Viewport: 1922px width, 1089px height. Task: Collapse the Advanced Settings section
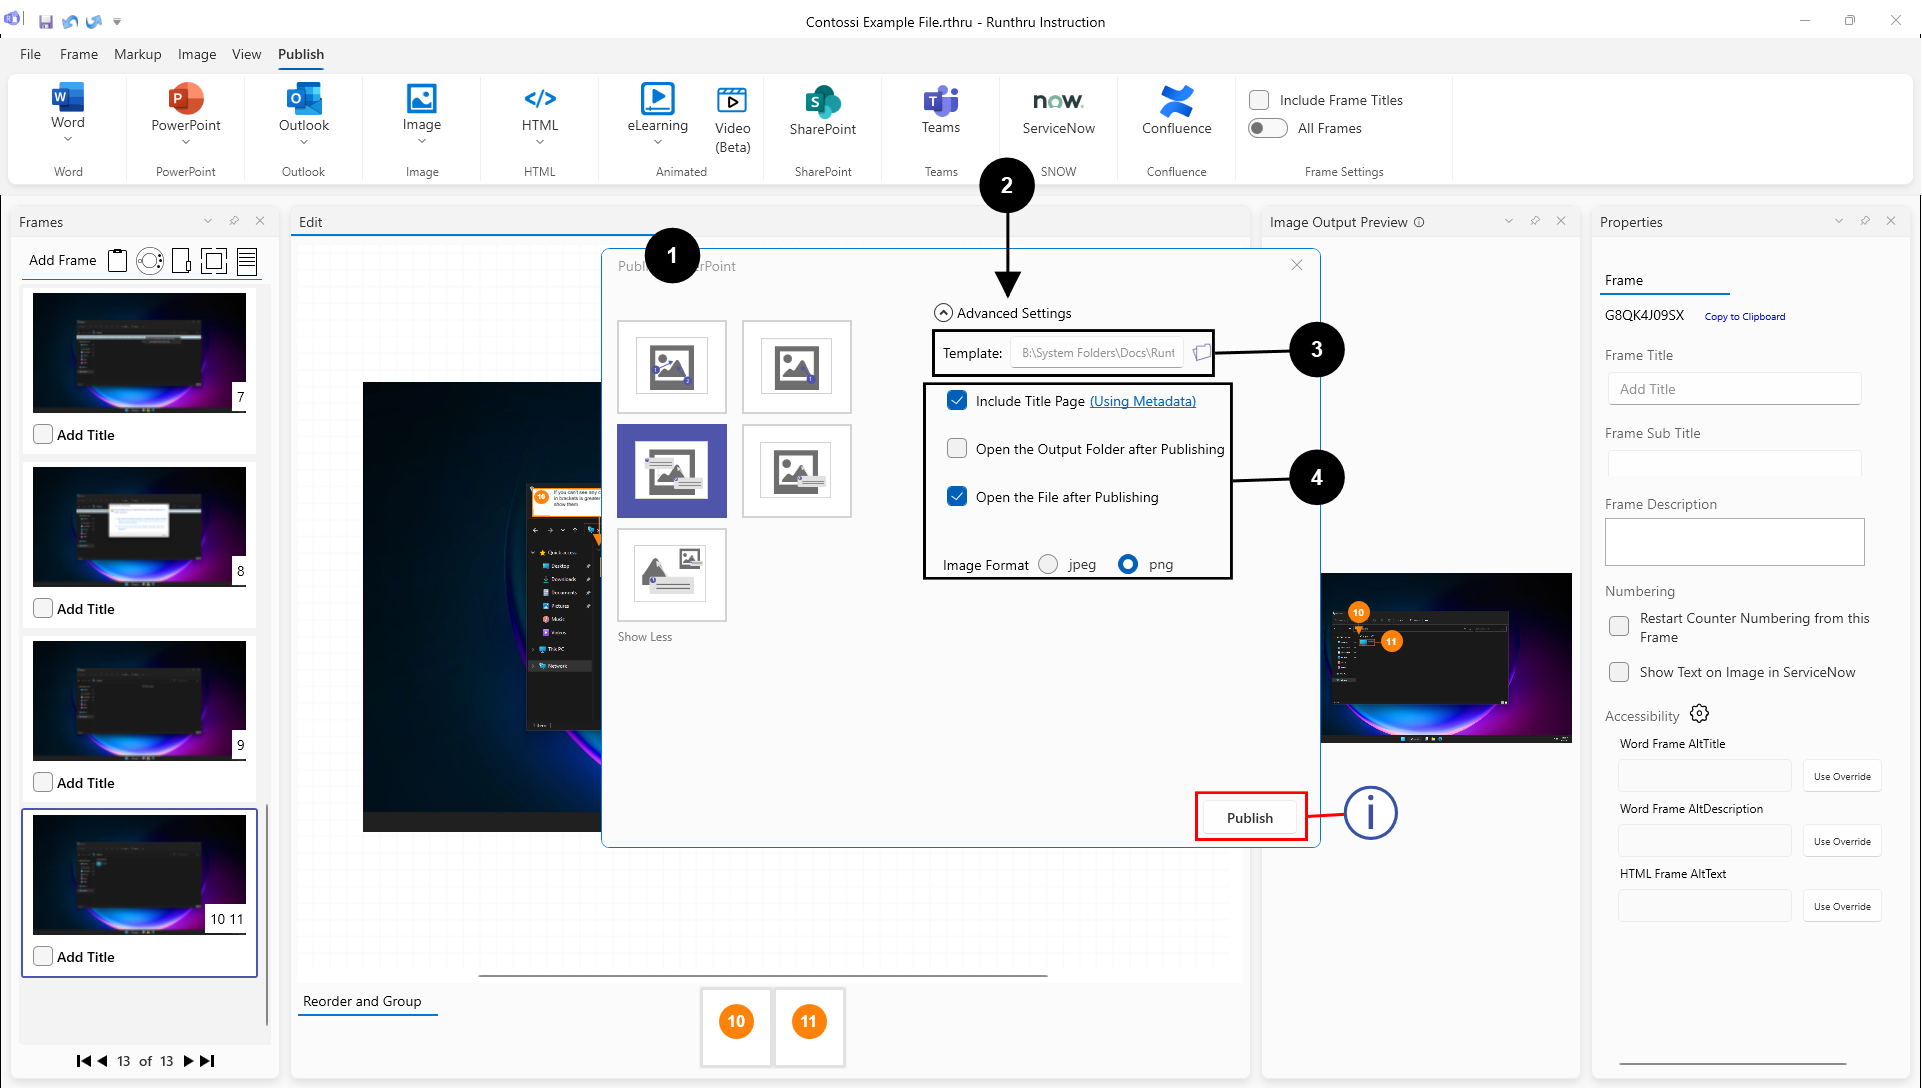coord(942,313)
